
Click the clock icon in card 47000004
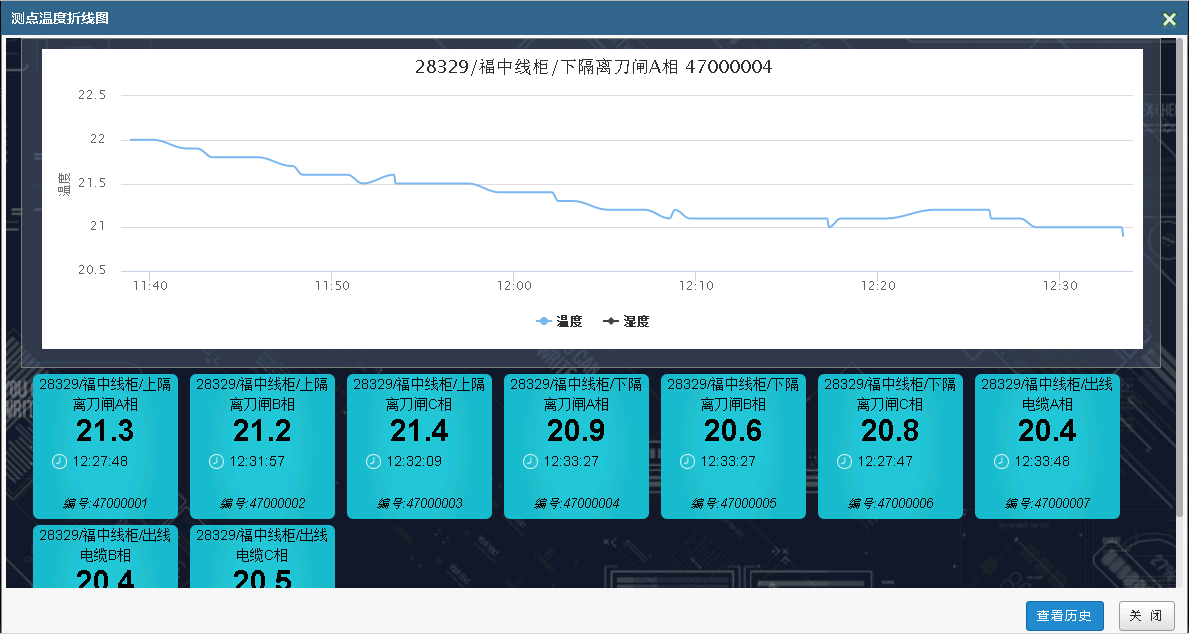point(530,461)
